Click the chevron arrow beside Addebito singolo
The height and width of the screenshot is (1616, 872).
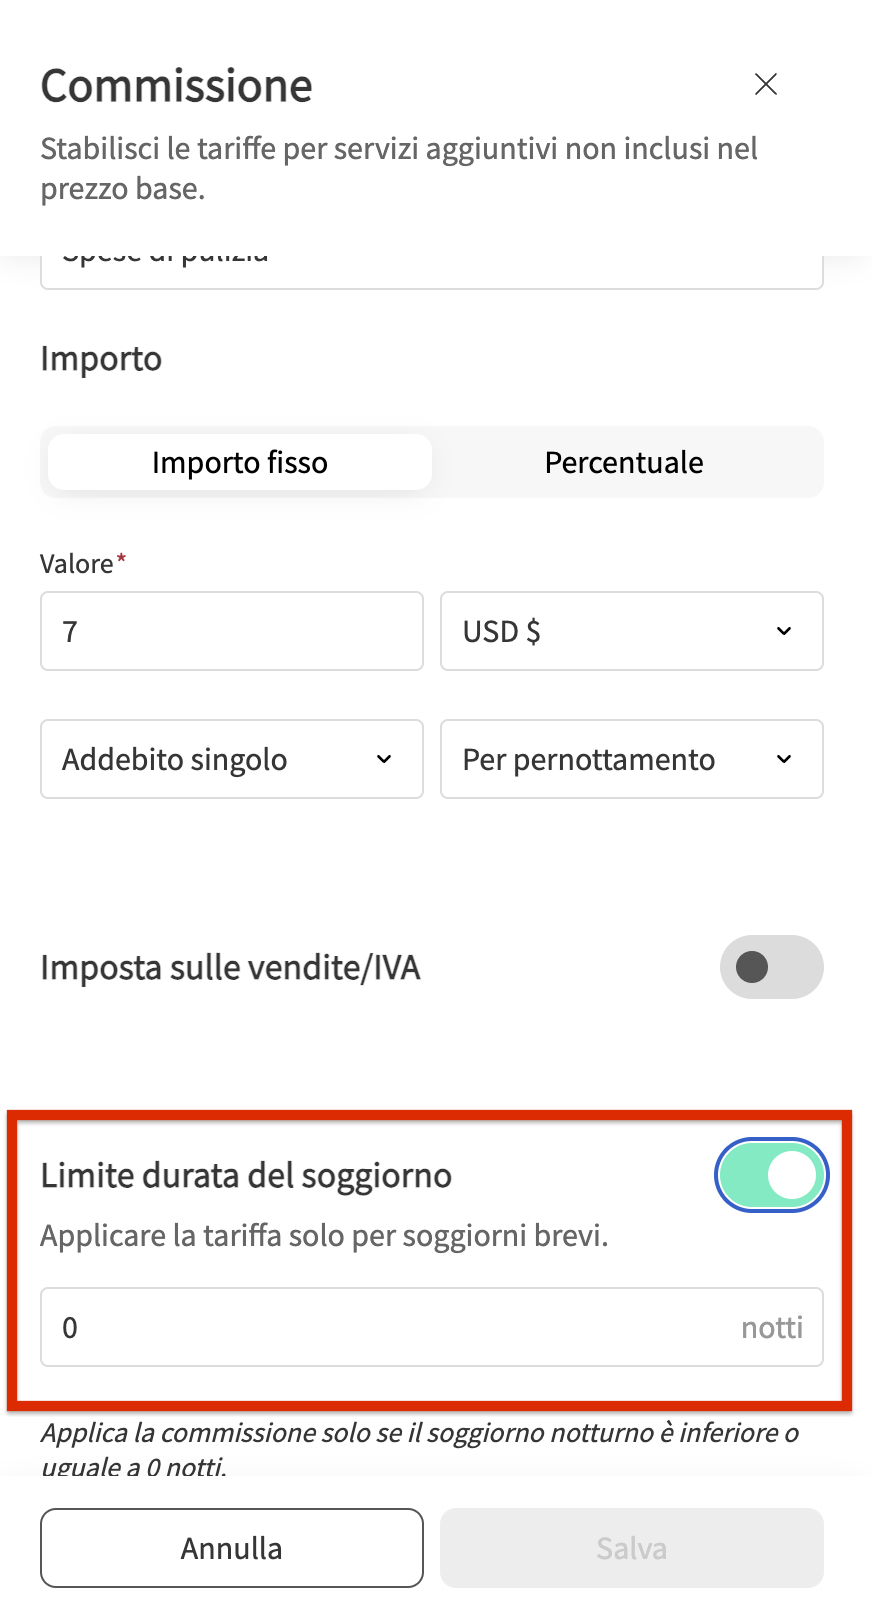(x=384, y=759)
